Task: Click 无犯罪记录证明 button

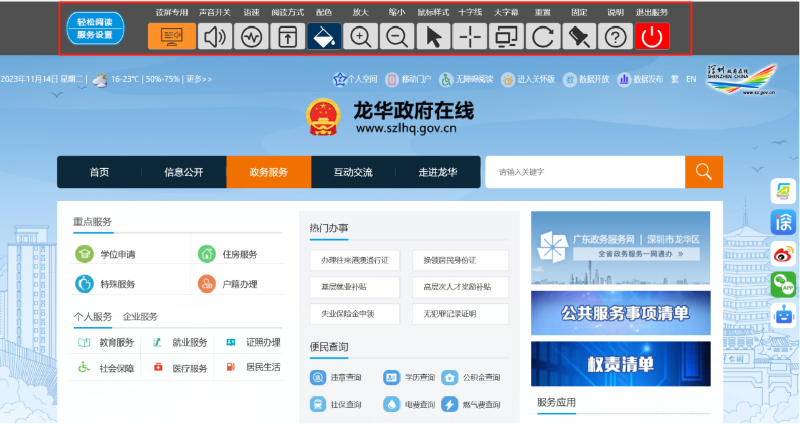Action: [x=460, y=314]
